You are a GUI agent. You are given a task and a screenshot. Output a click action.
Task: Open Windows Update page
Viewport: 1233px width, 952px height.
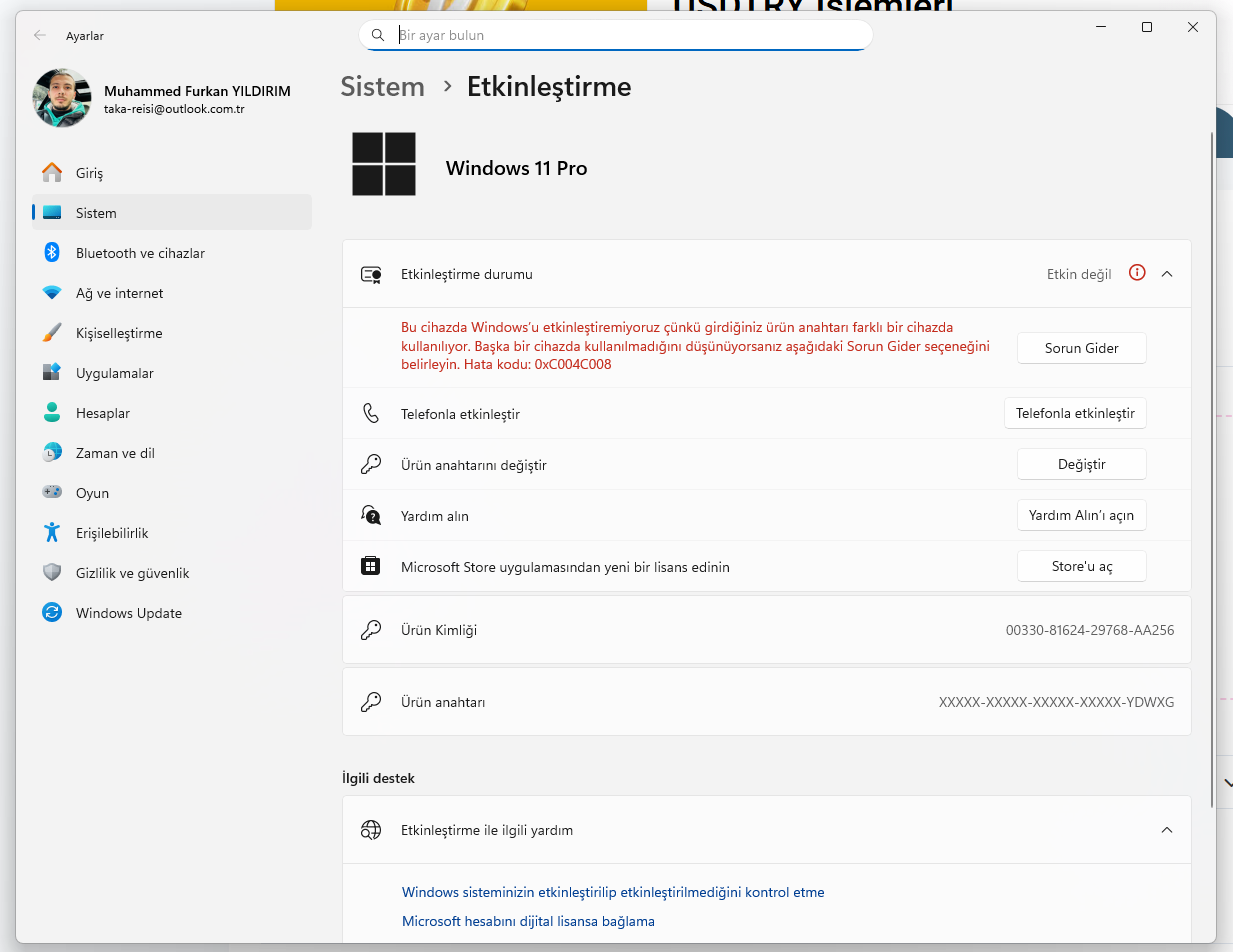[x=172, y=613]
